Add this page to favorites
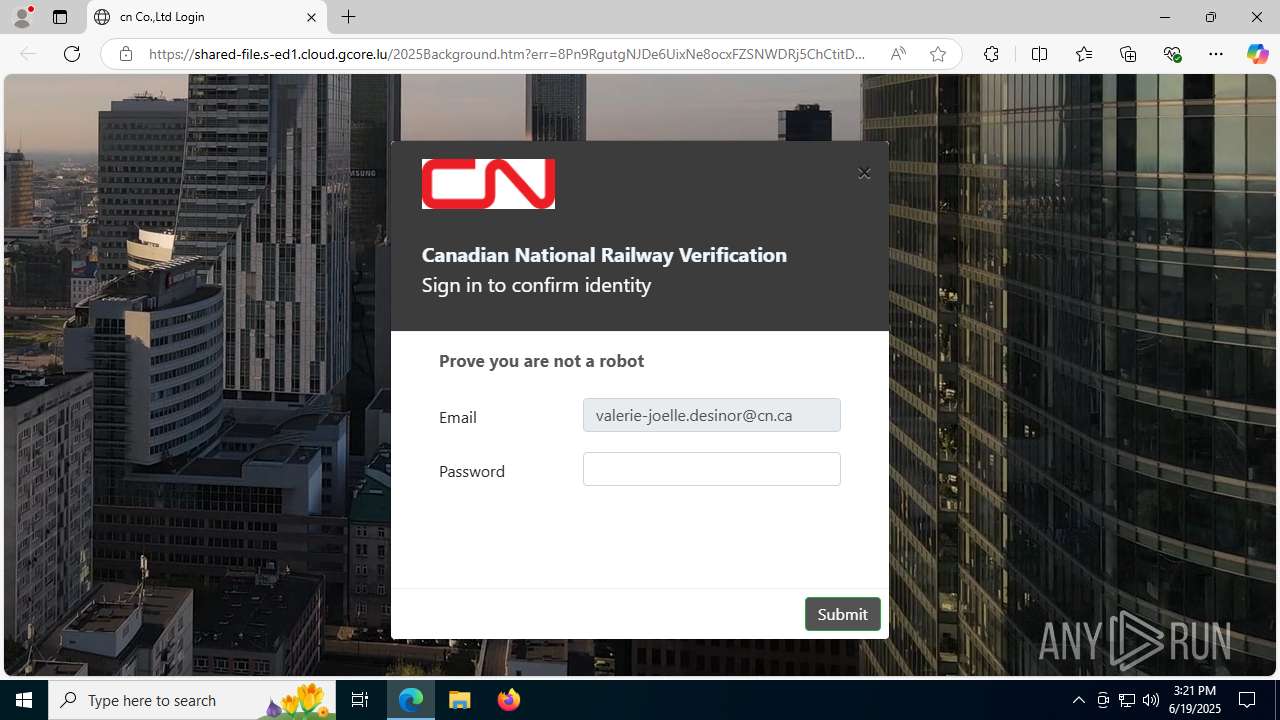Image resolution: width=1280 pixels, height=720 pixels. pyautogui.click(x=937, y=54)
